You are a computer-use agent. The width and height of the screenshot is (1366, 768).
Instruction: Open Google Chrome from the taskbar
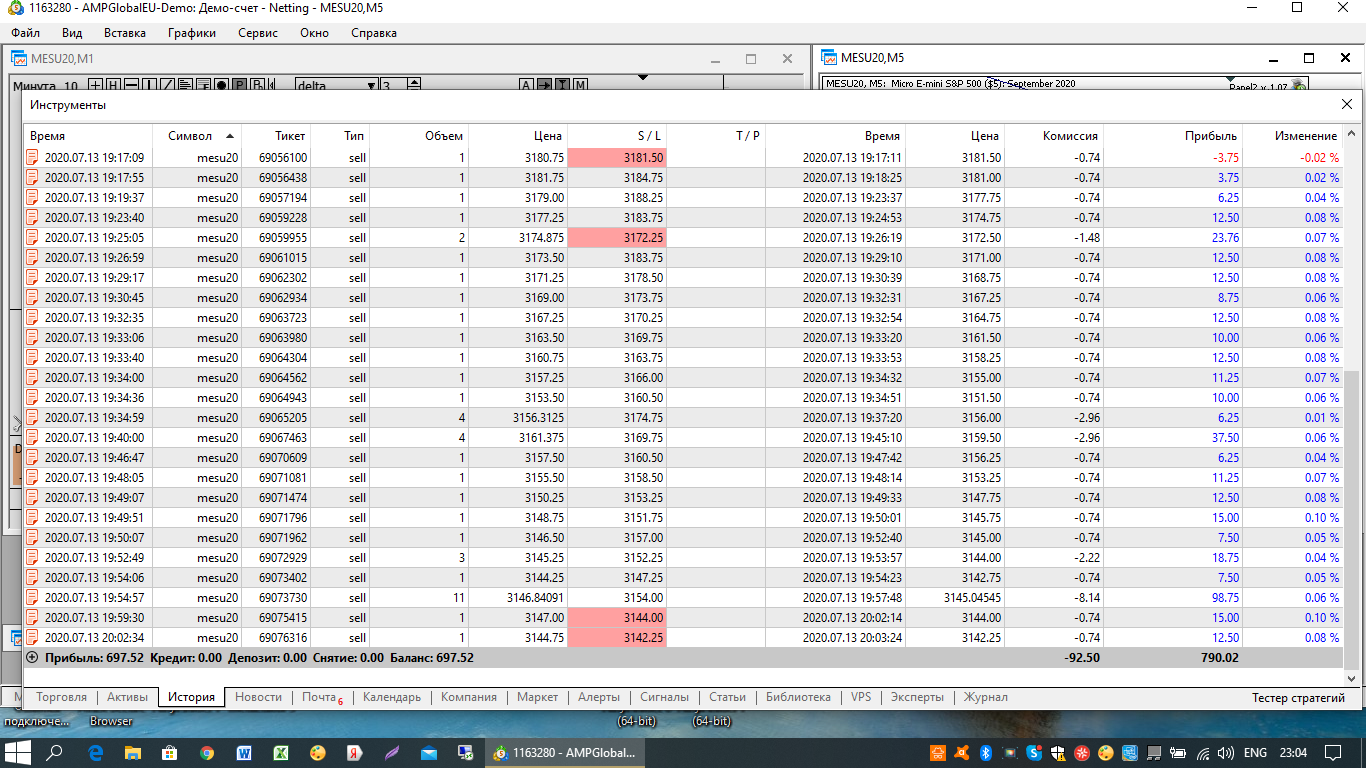click(x=207, y=753)
